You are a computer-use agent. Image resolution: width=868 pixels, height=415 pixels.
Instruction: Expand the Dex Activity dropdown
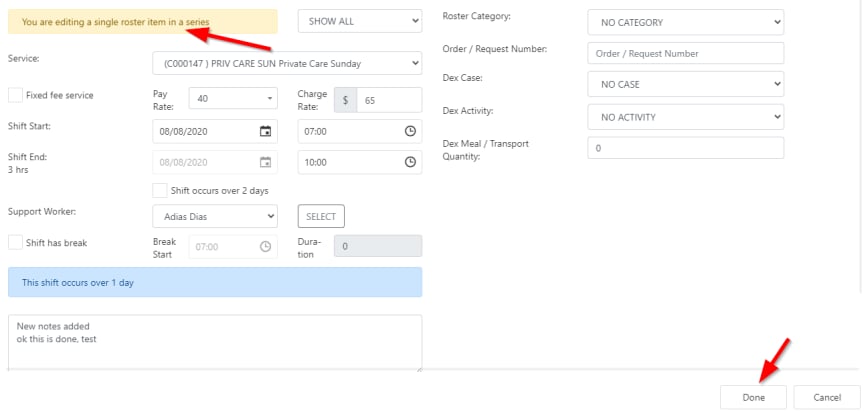(x=686, y=117)
